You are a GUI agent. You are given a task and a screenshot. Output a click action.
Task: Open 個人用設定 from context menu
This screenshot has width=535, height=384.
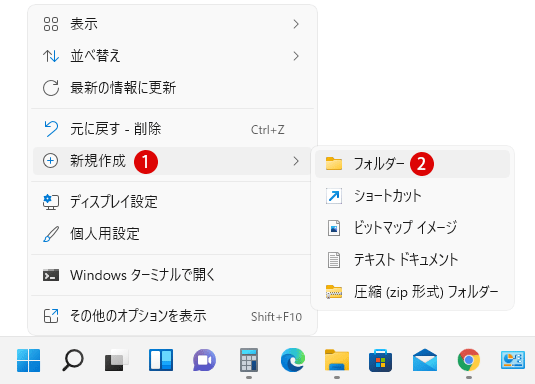172,234
